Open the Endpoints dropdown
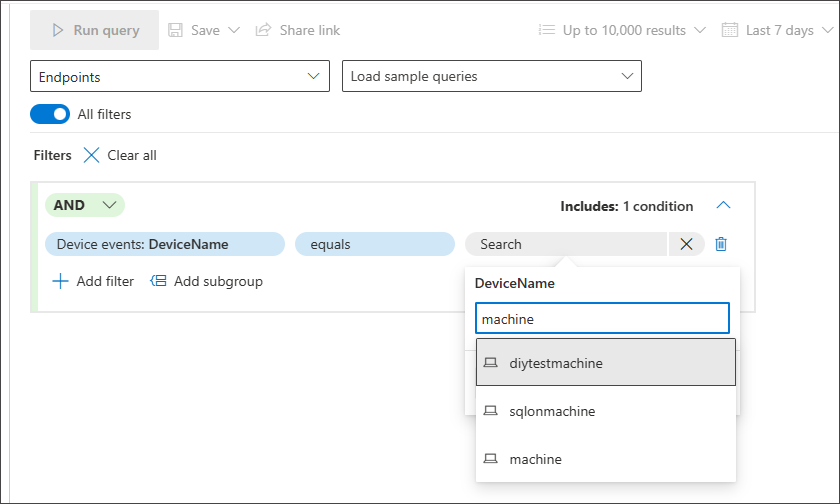Image resolution: width=840 pixels, height=504 pixels. click(x=180, y=76)
